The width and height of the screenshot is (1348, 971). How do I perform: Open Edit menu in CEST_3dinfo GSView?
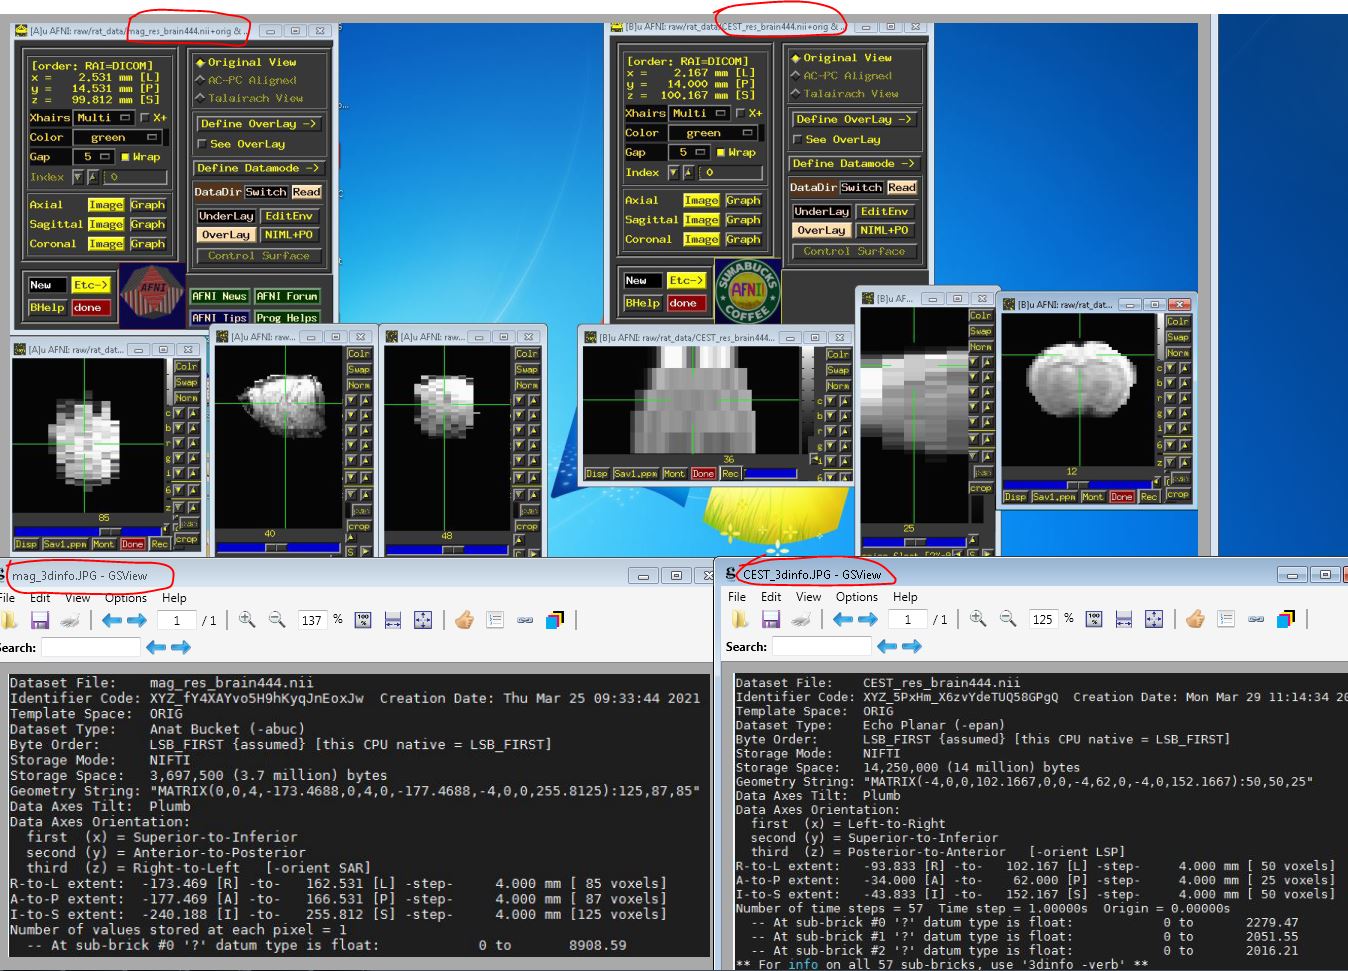771,597
